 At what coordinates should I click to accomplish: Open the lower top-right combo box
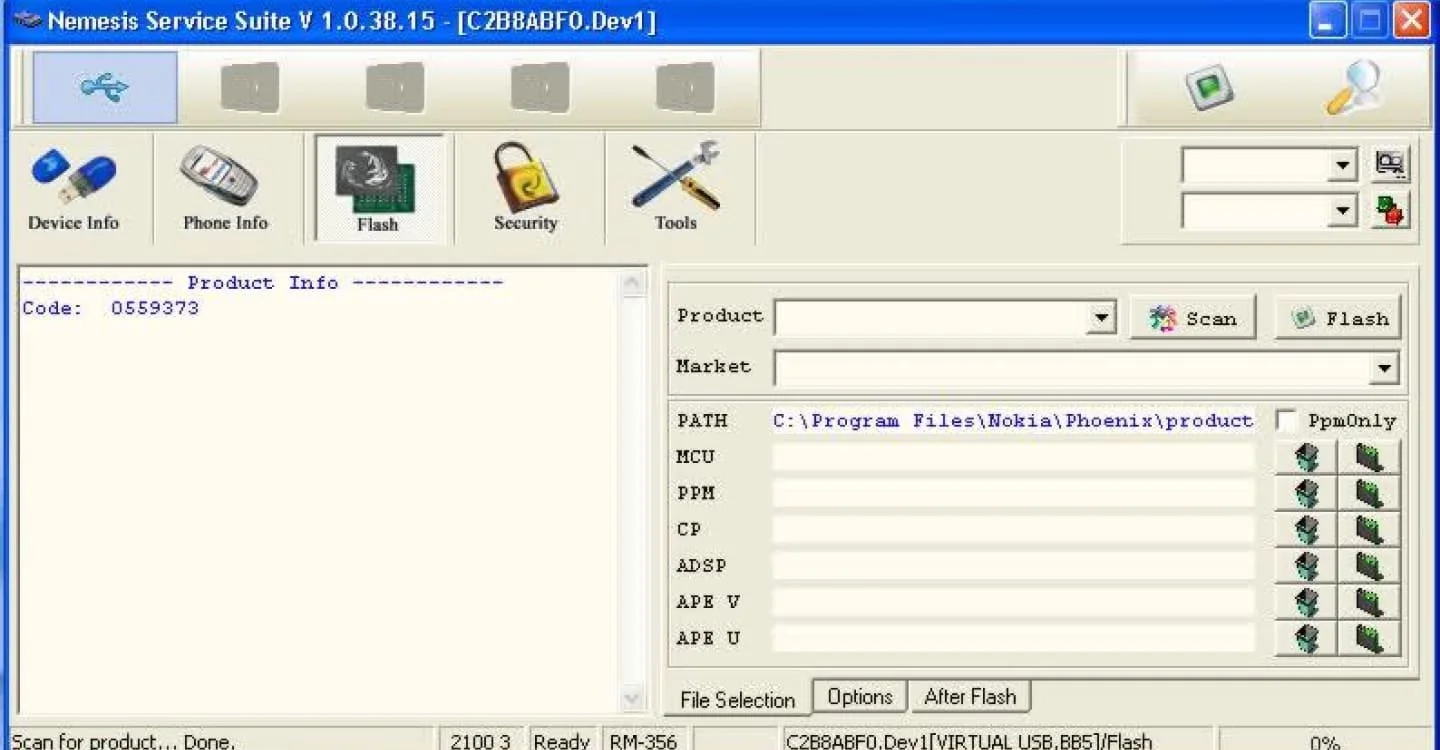(x=1343, y=211)
